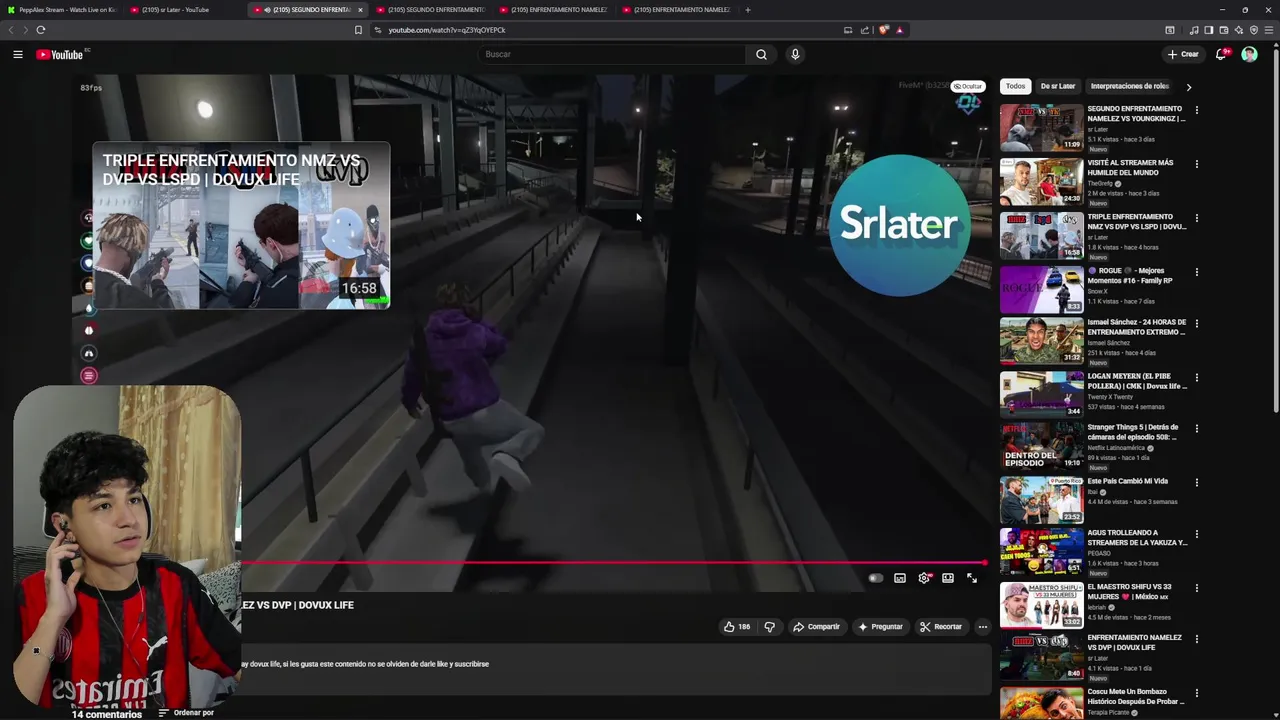Open 'SEGUNDO ENFRENTAMIENTO NAMELEZ VS YOUNGKINGZ' suggested thumbnail
This screenshot has height=720, width=1280.
click(1041, 127)
